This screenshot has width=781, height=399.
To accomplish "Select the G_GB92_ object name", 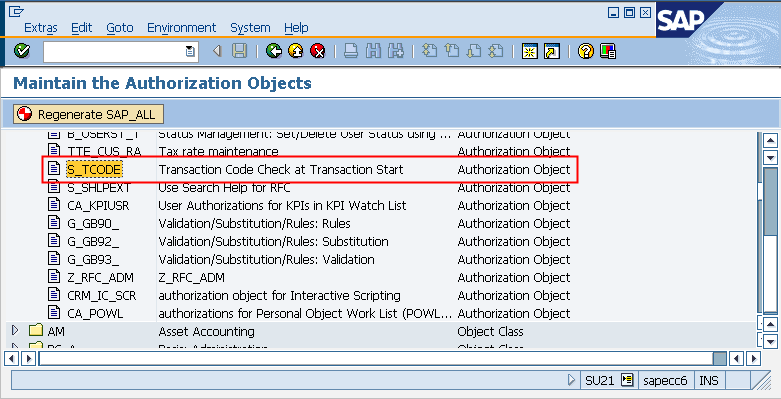I will (x=93, y=242).
